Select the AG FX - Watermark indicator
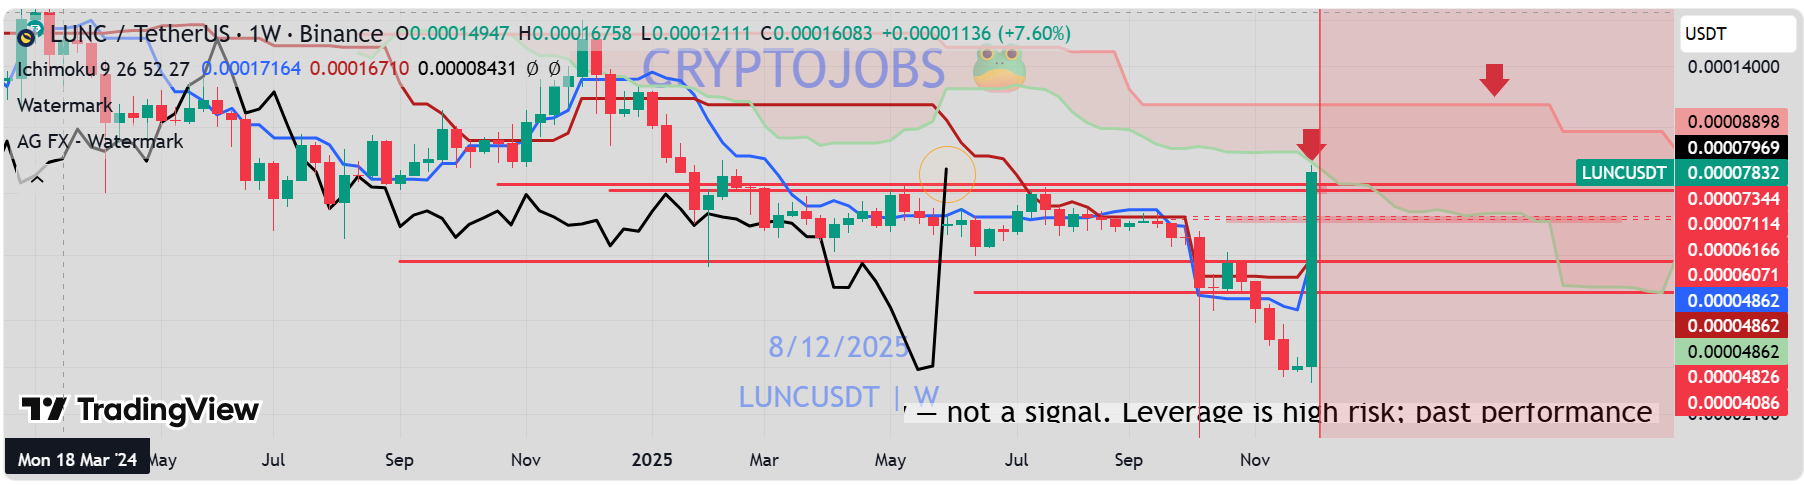Viewport: 1804px width, 486px height. tap(100, 141)
